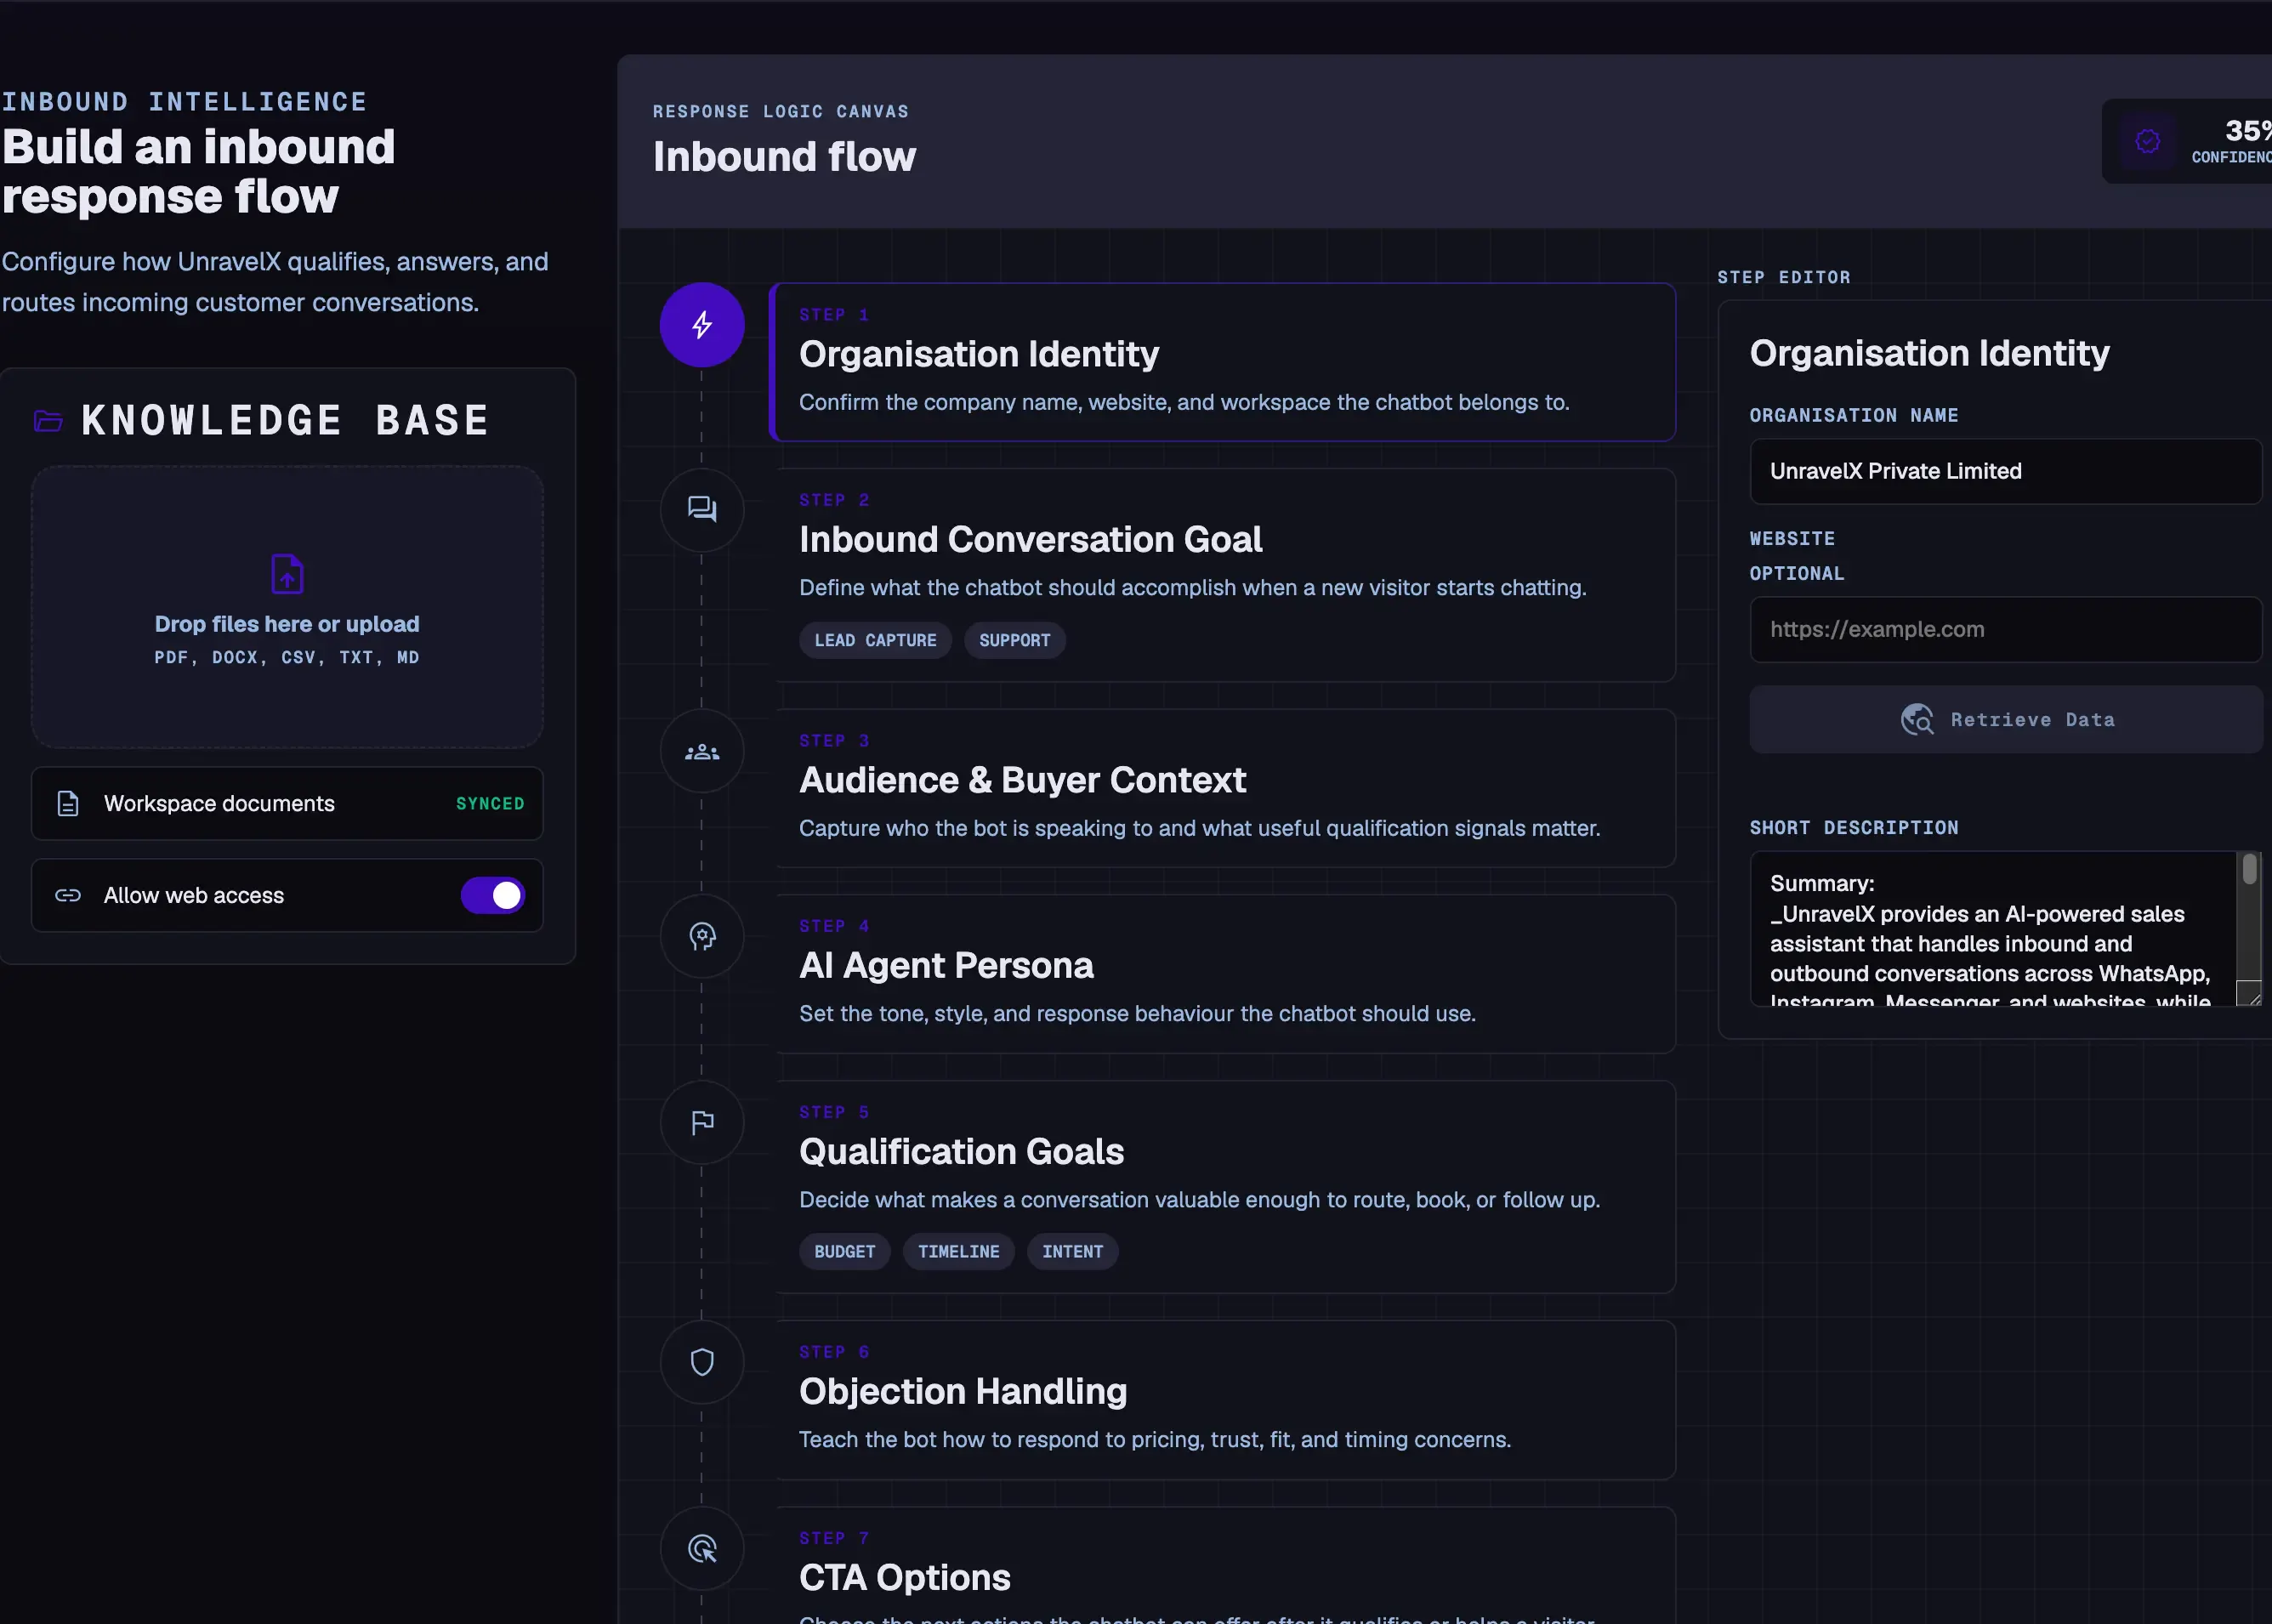Click Drop files here or upload
This screenshot has height=1624, width=2272.
pyautogui.click(x=287, y=624)
